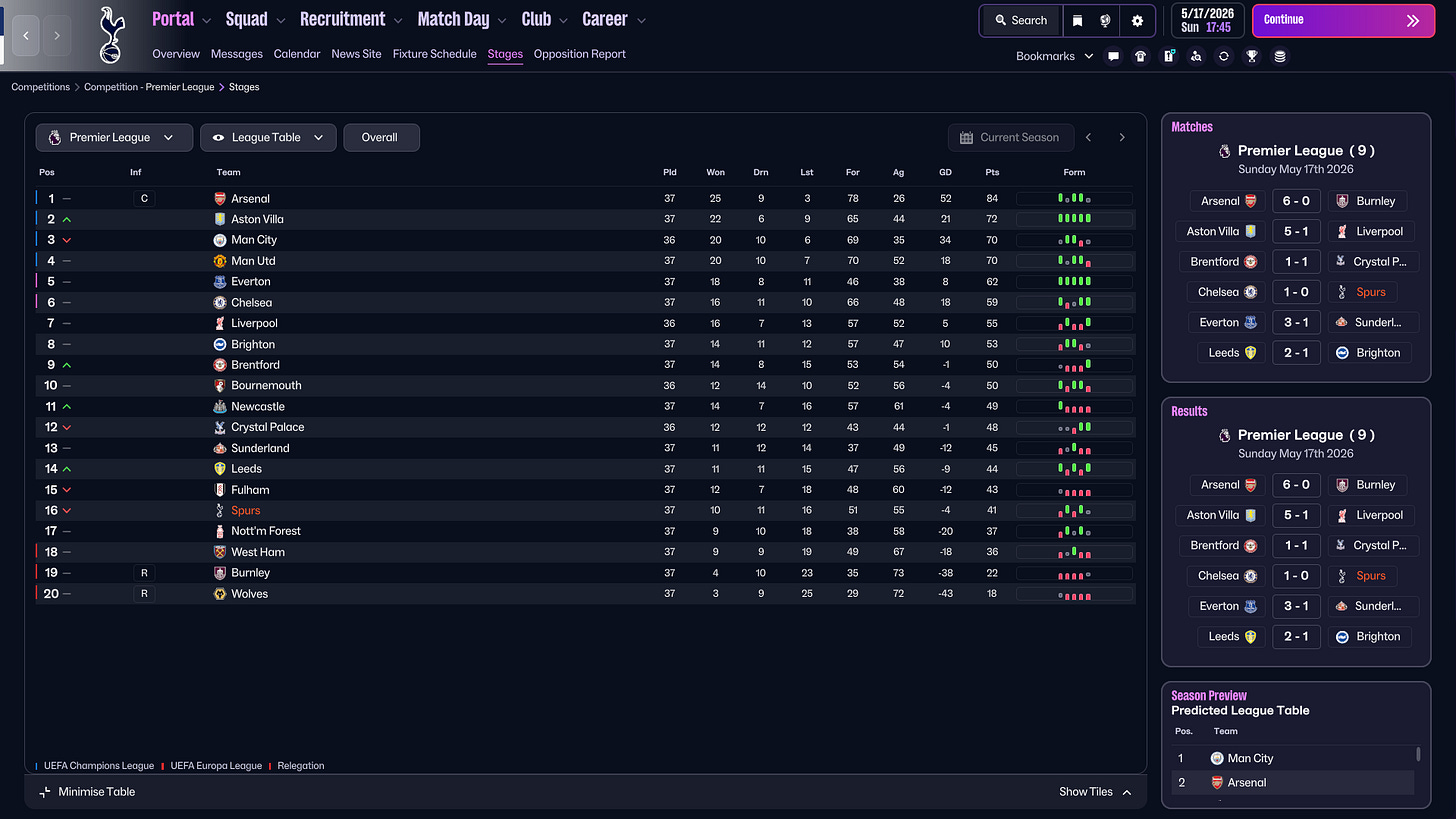Open the Opposition Report tab
This screenshot has width=1456, height=819.
(x=580, y=54)
